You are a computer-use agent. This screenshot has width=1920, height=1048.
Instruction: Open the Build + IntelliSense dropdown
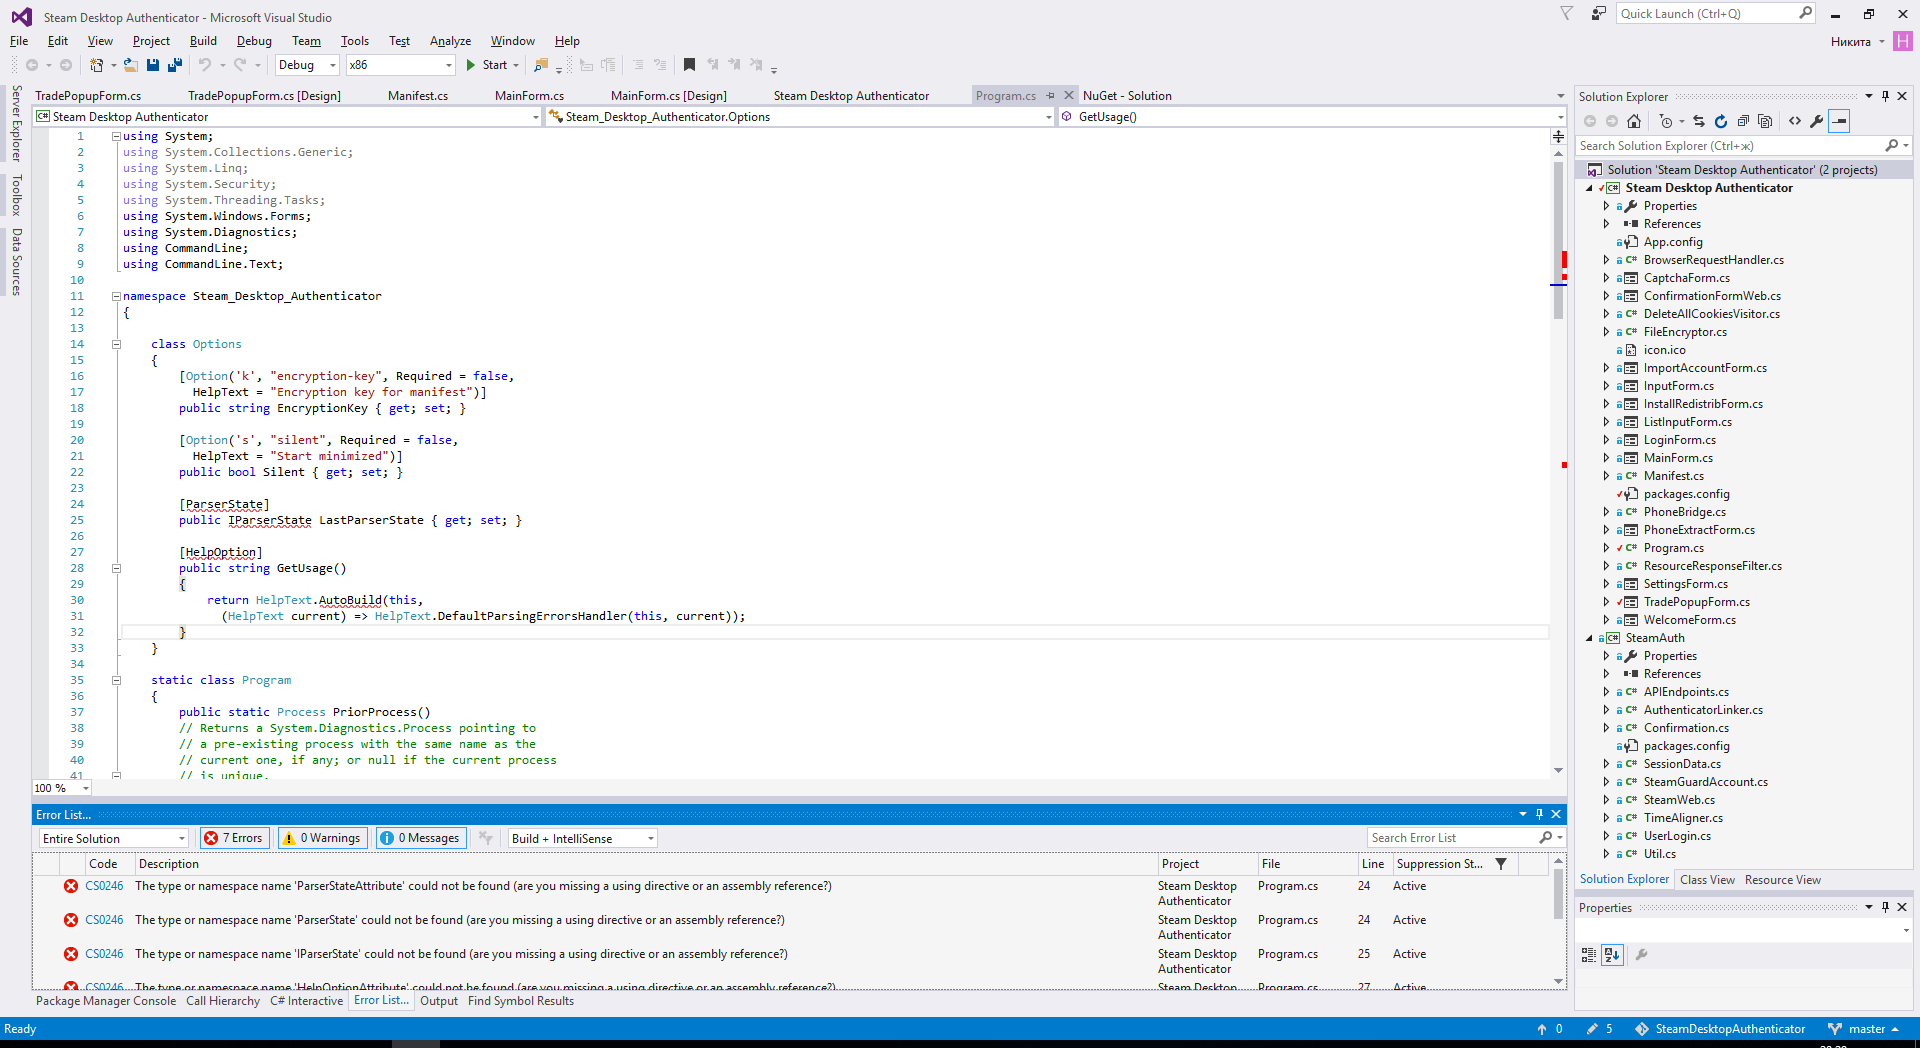tap(580, 838)
